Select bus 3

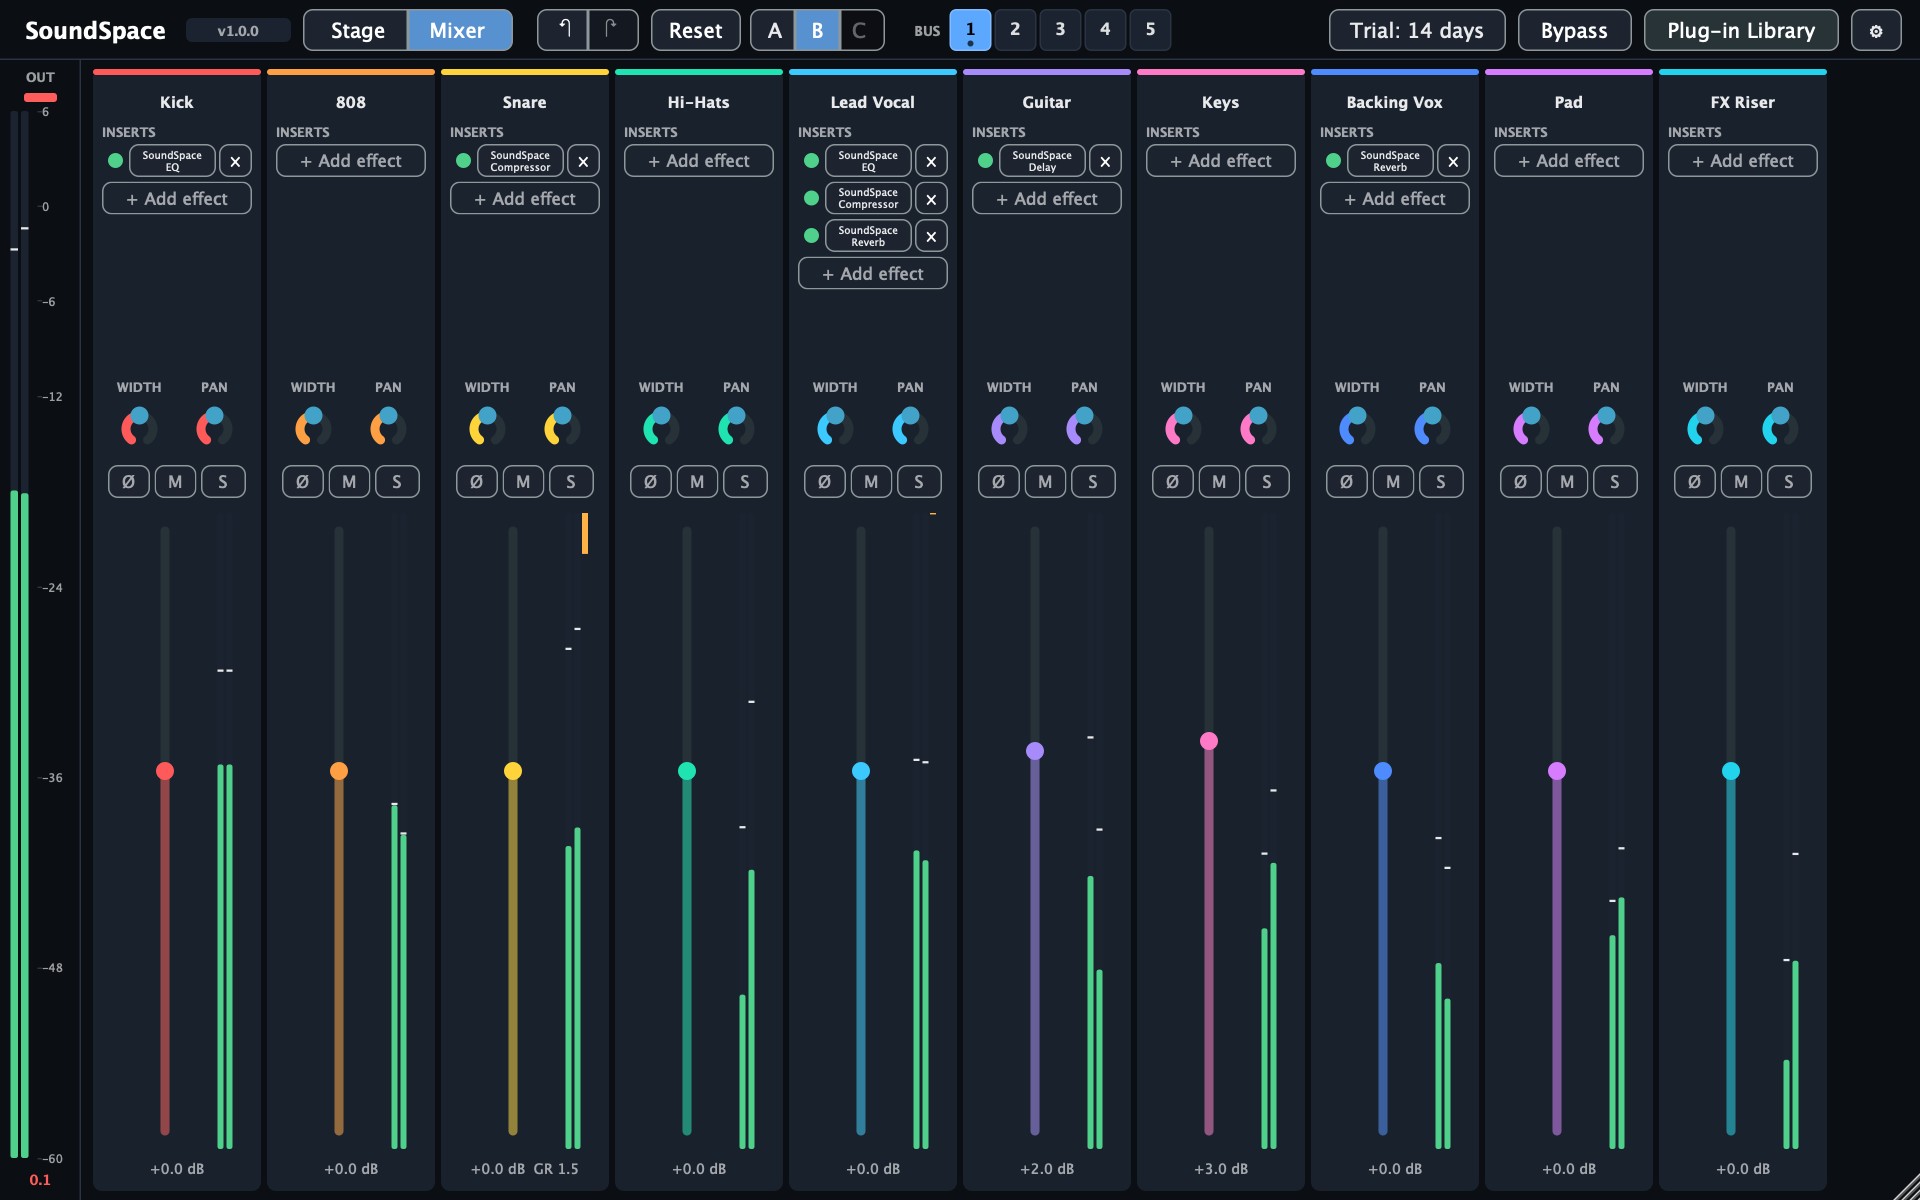[x=1060, y=30]
